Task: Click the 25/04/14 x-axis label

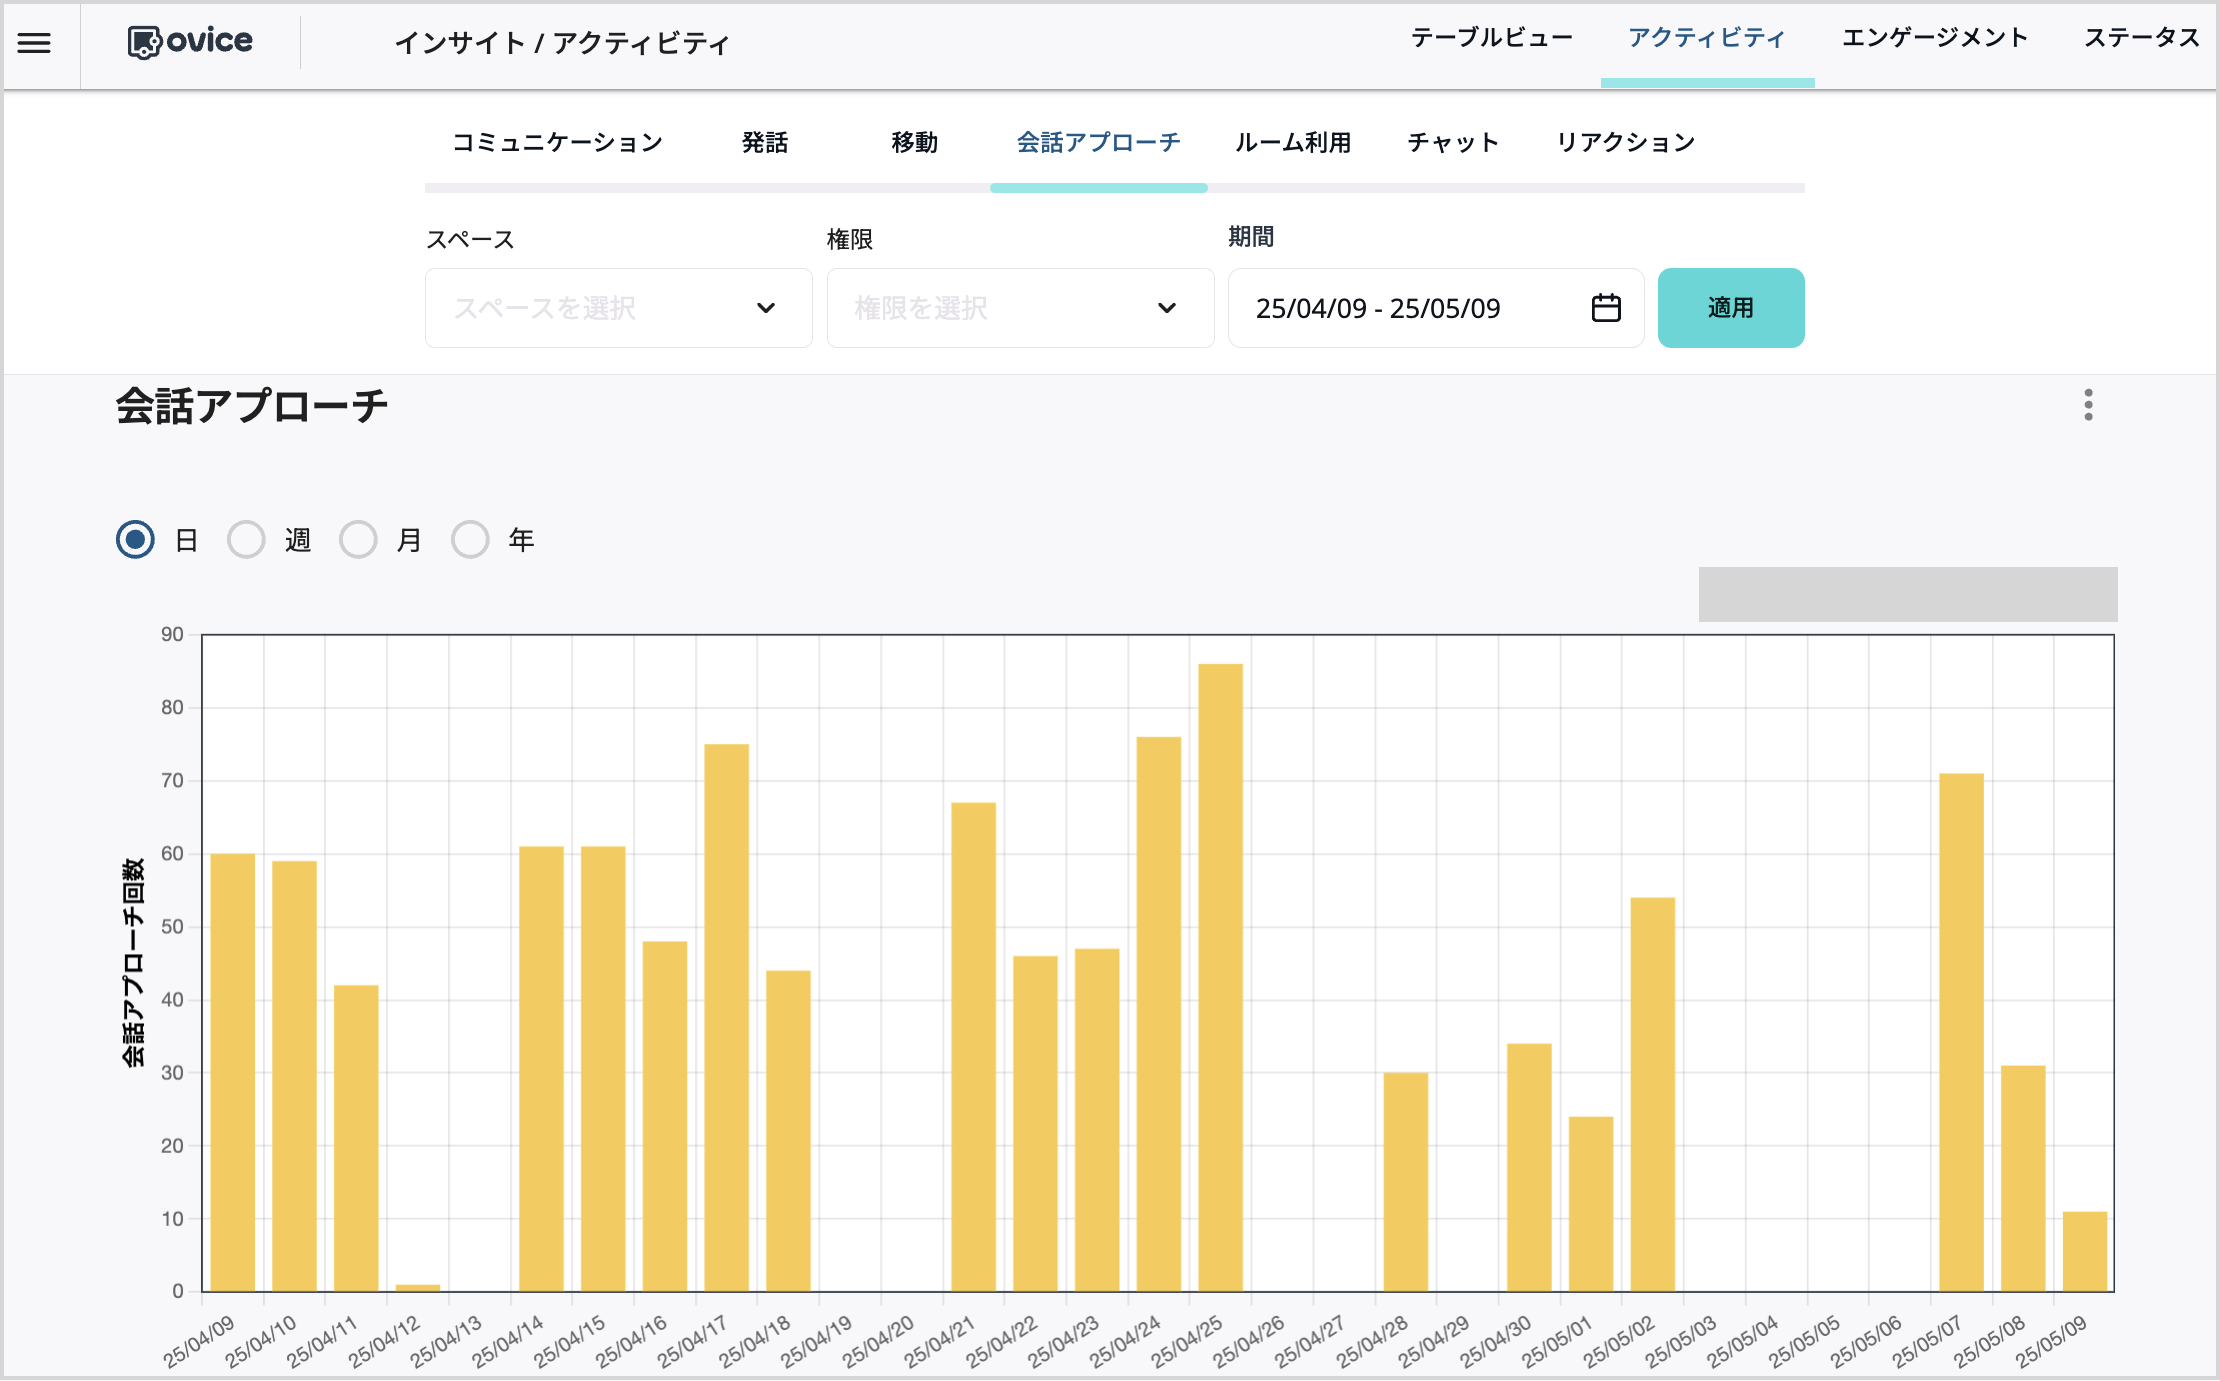Action: click(508, 1341)
